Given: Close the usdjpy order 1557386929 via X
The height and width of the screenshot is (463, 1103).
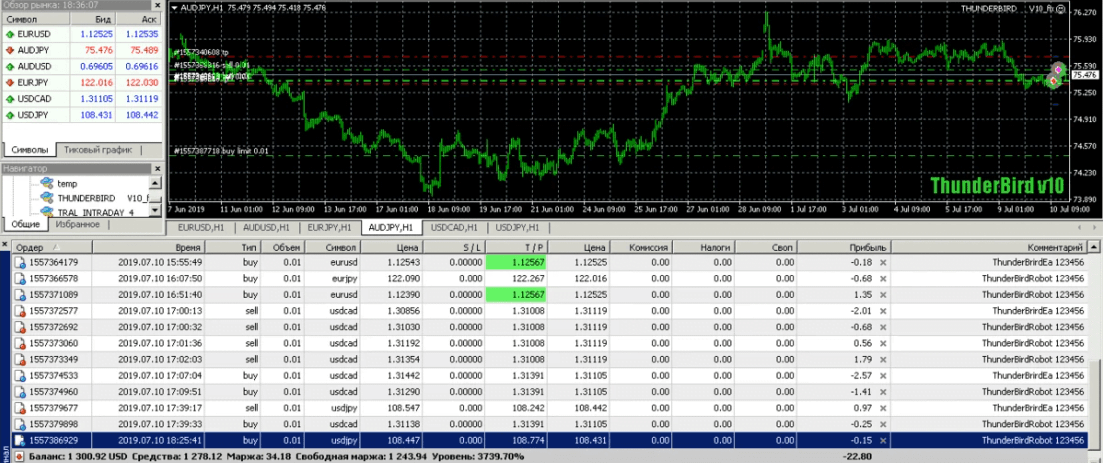Looking at the screenshot, I should (882, 440).
